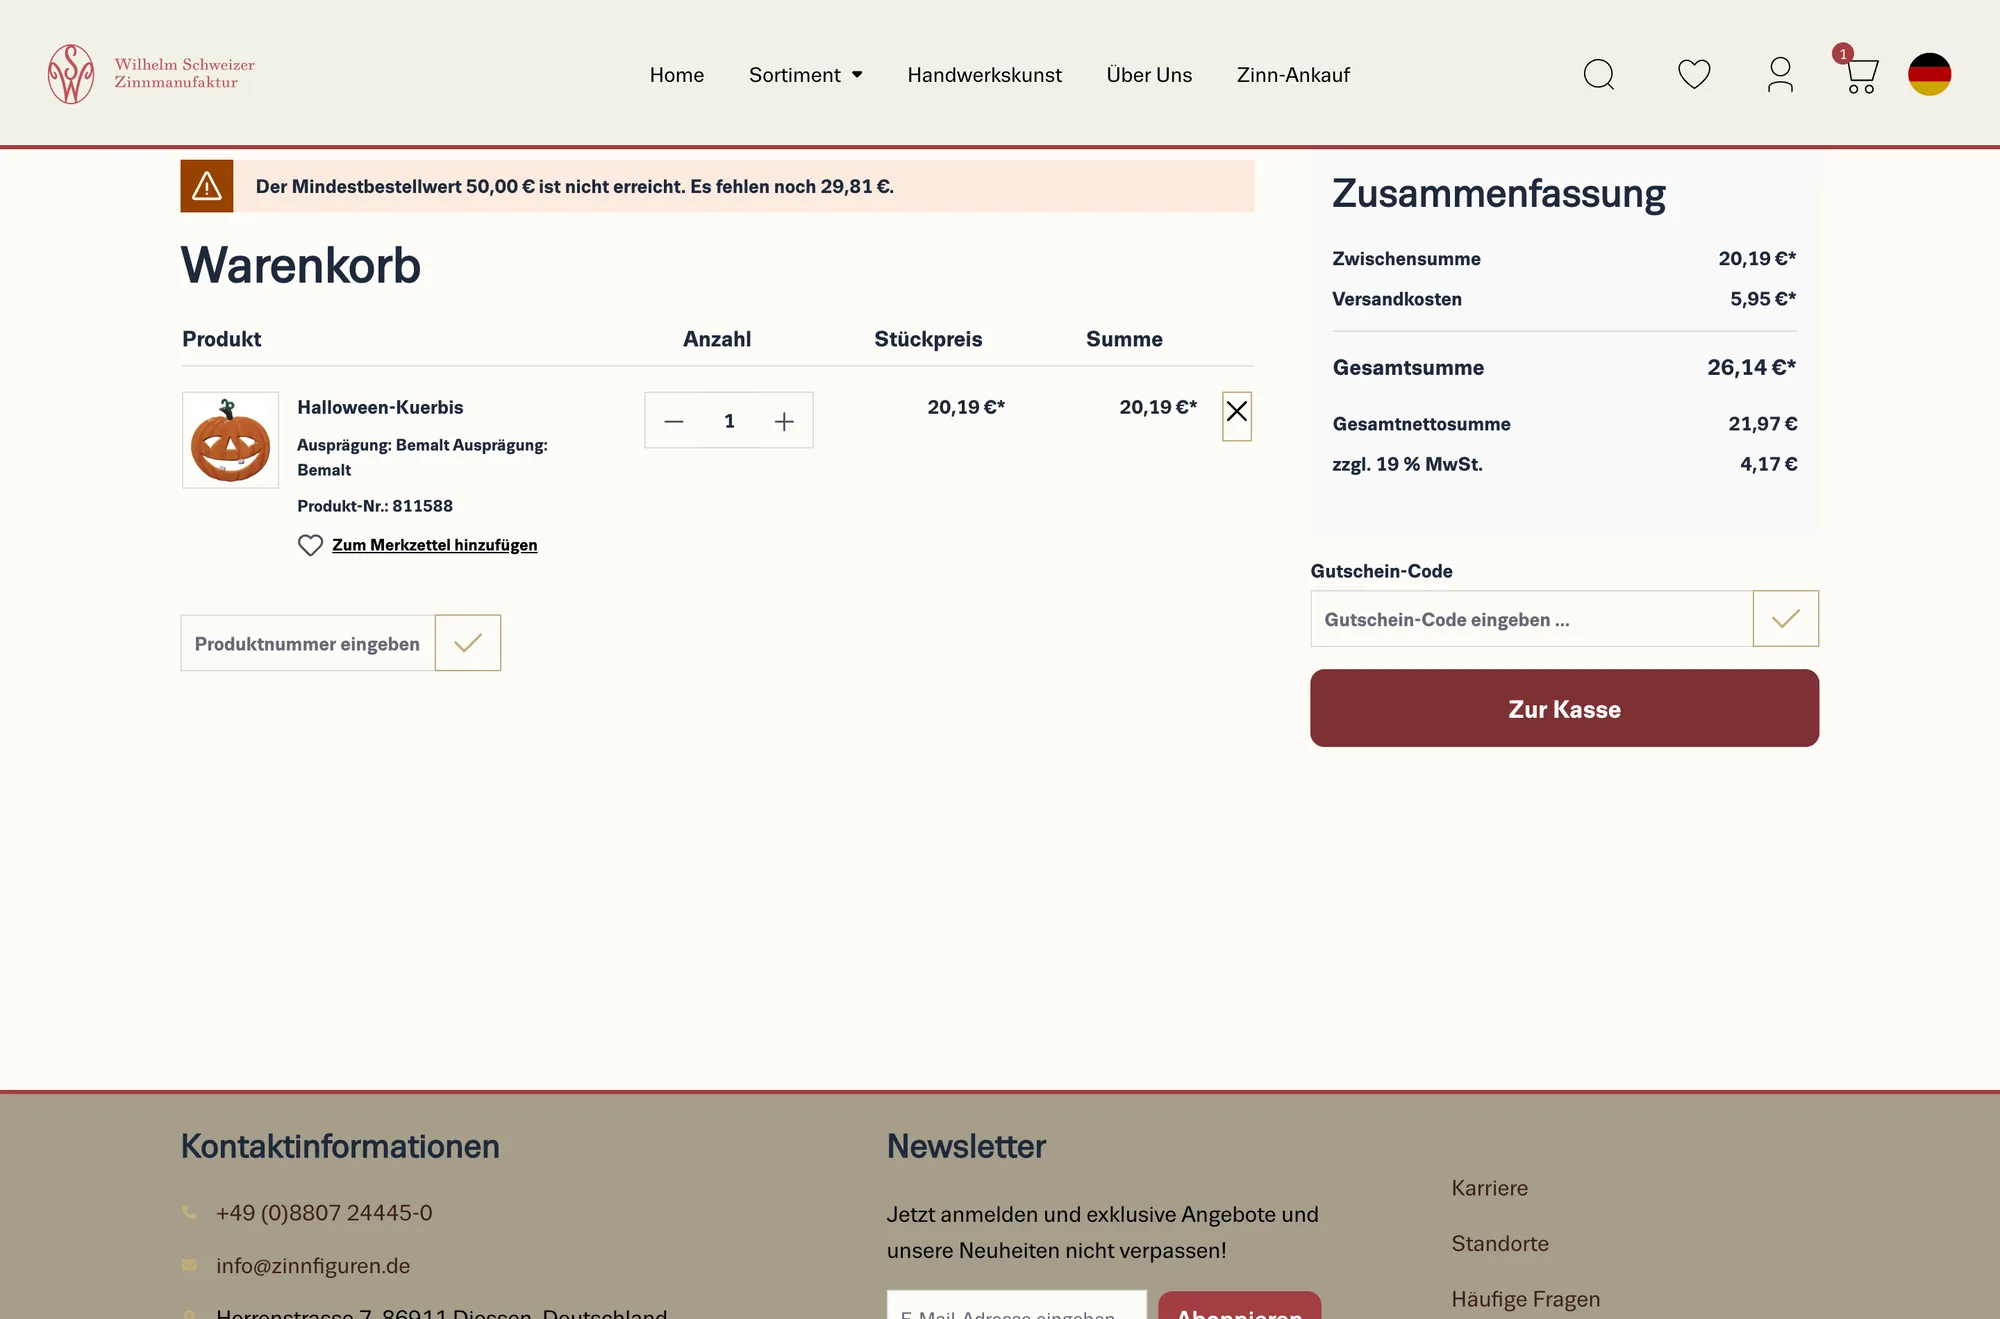
Task: Open the Zinn-Ankauf menu item
Action: pos(1293,75)
